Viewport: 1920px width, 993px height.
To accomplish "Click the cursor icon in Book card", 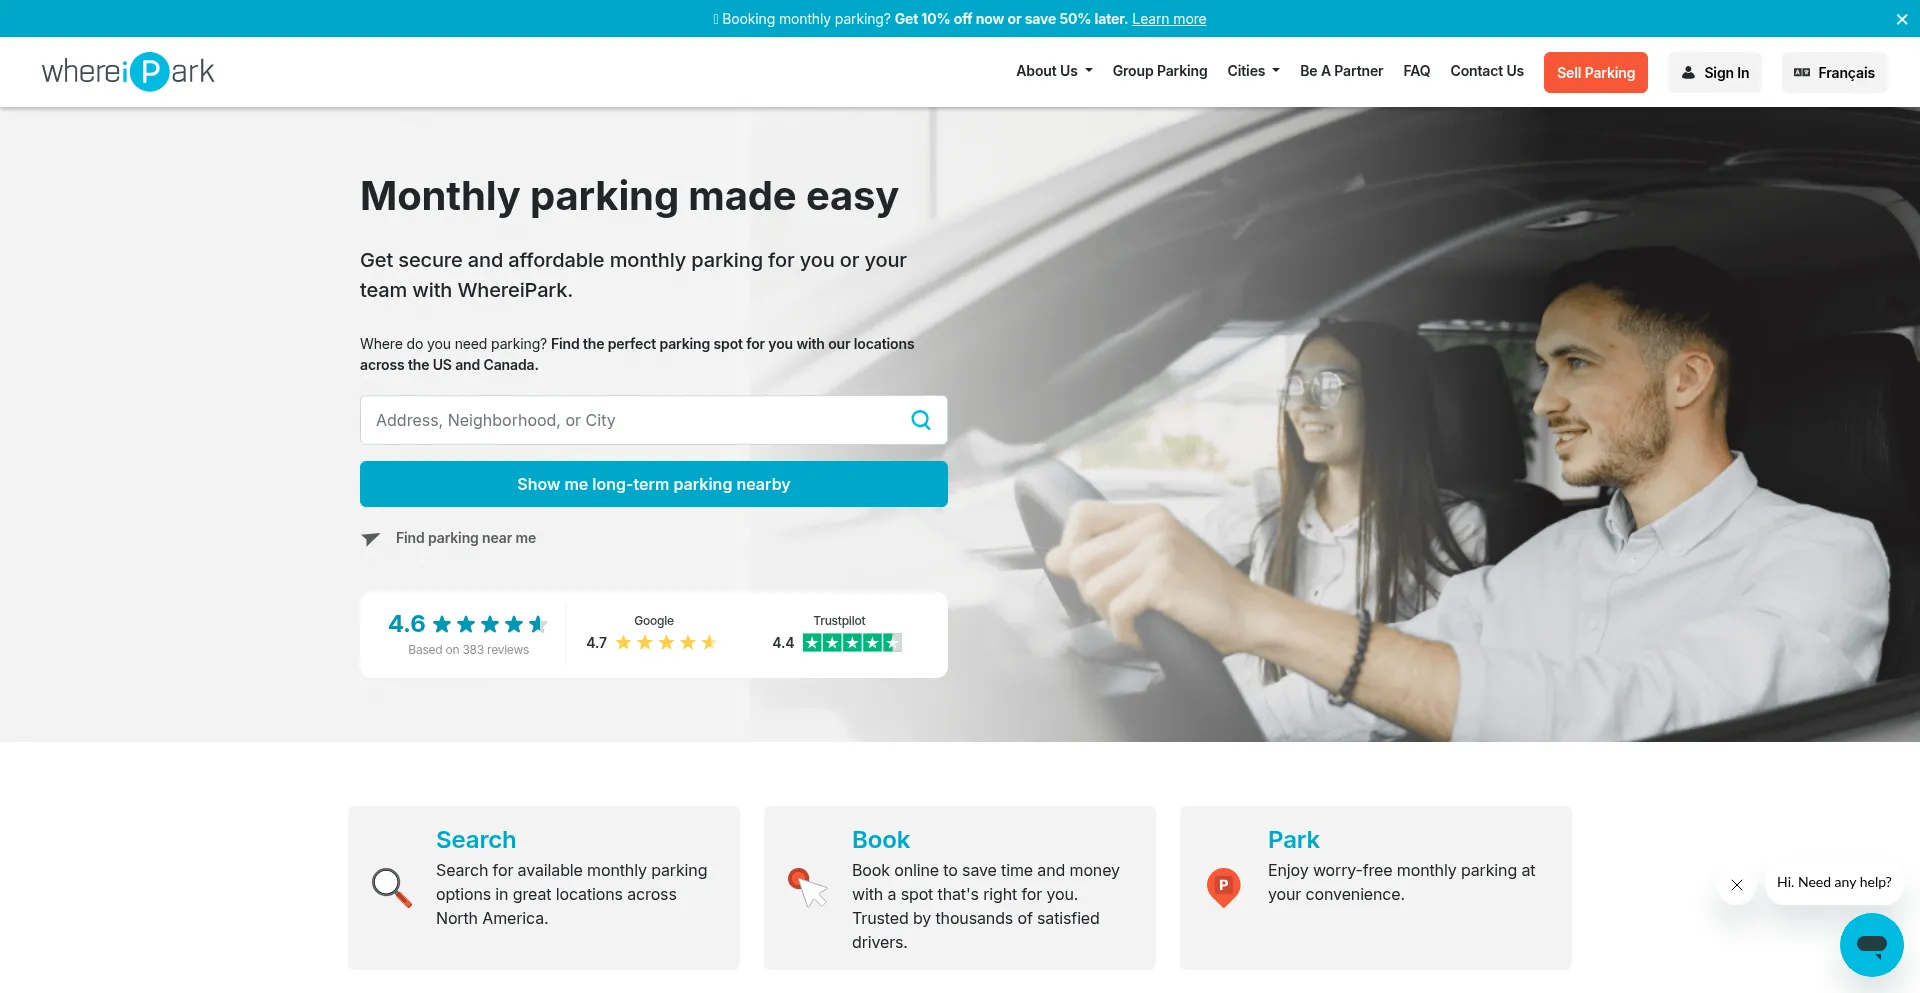I will click(808, 887).
